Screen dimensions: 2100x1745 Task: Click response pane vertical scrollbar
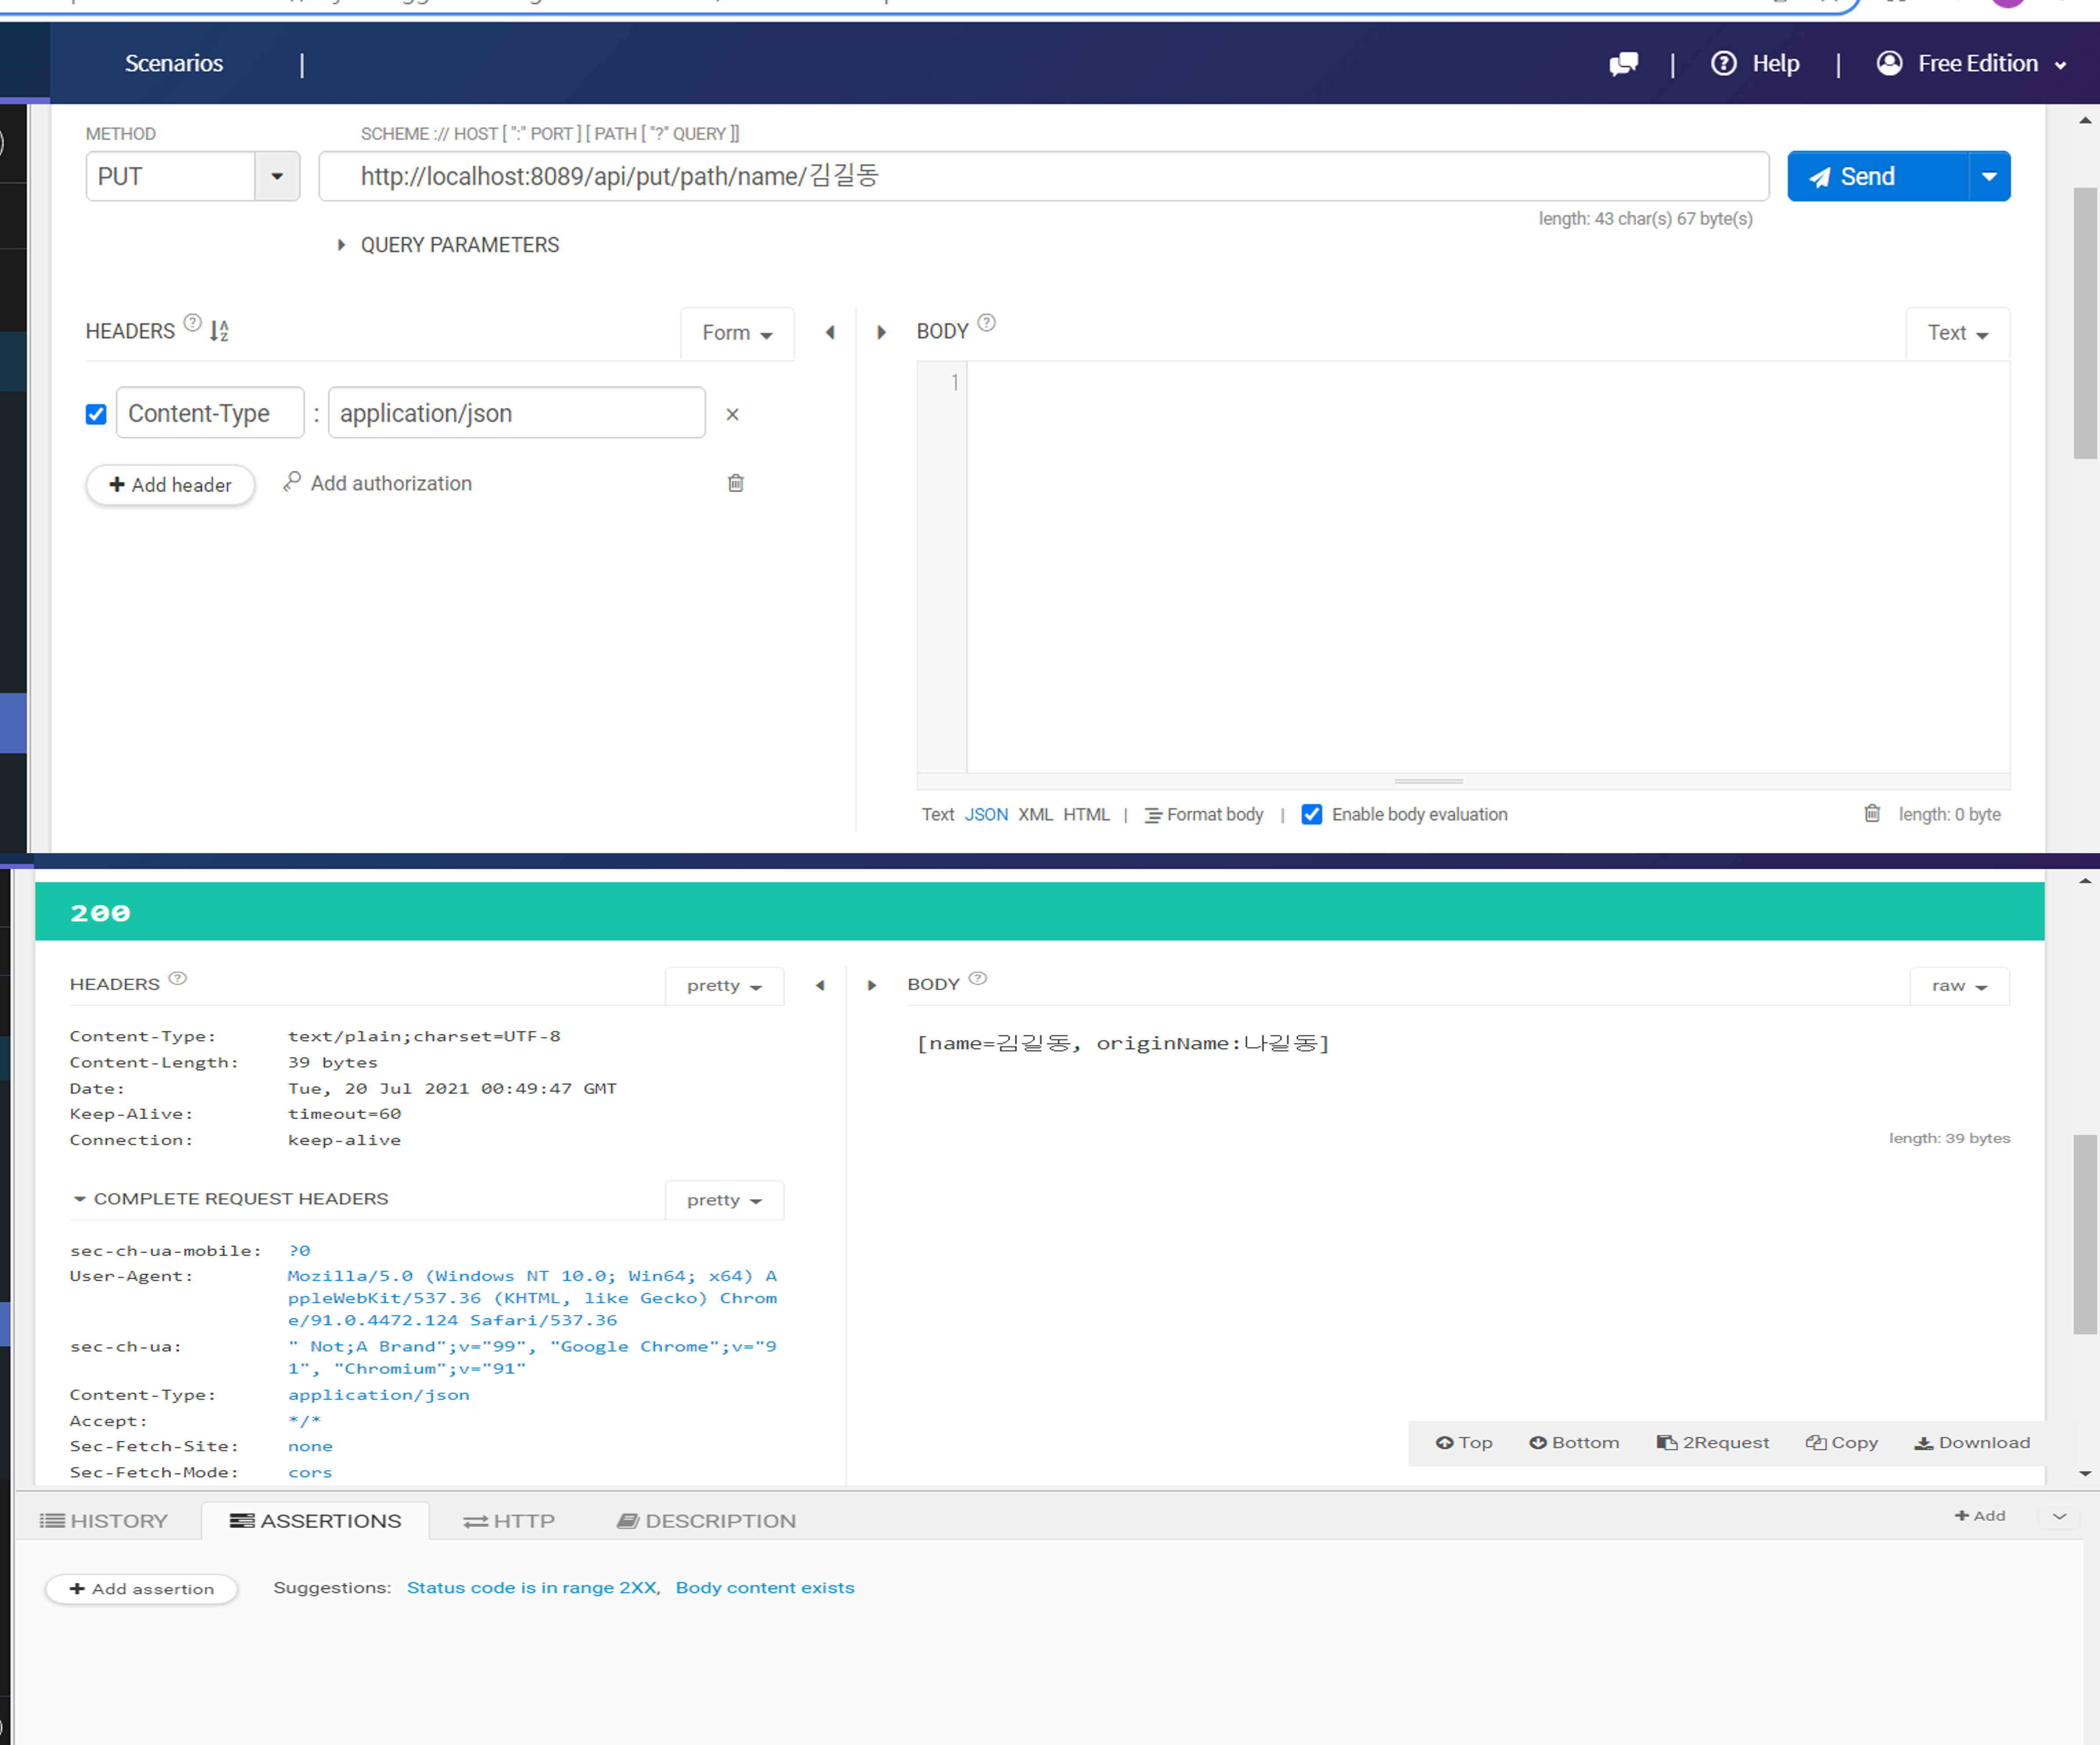pyautogui.click(x=2085, y=1234)
